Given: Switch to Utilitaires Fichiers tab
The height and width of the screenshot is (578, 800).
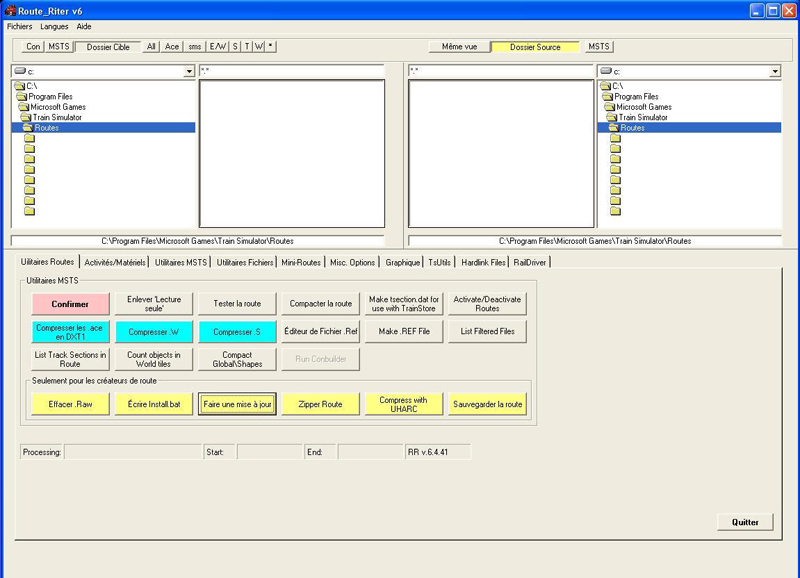Looking at the screenshot, I should [x=245, y=262].
